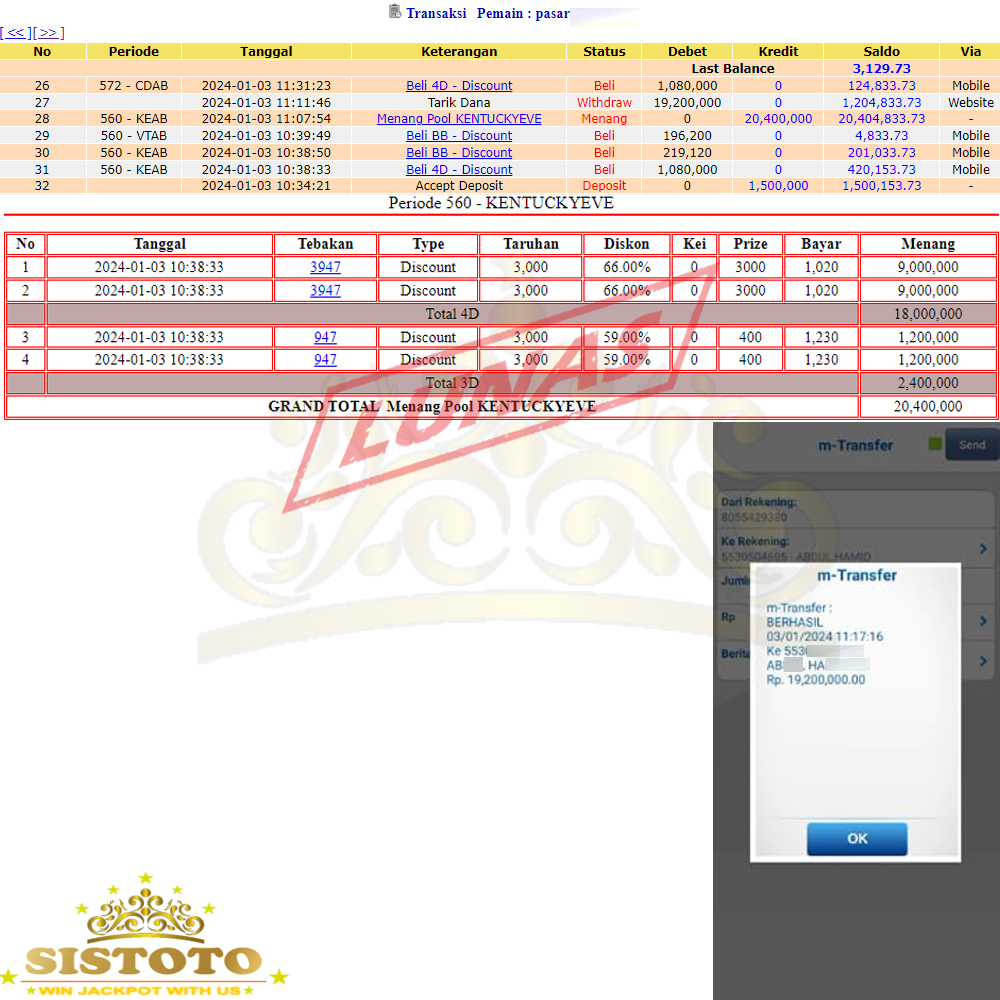Open Beli 4D - Discount link in row 26

tap(459, 86)
